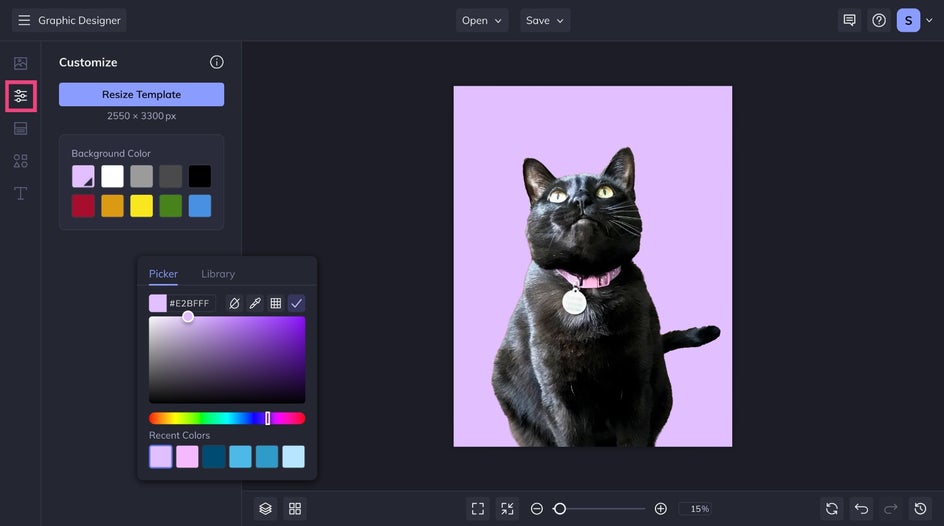Image resolution: width=944 pixels, height=526 pixels.
Task: Open the Templates sidebar icon
Action: click(x=20, y=128)
